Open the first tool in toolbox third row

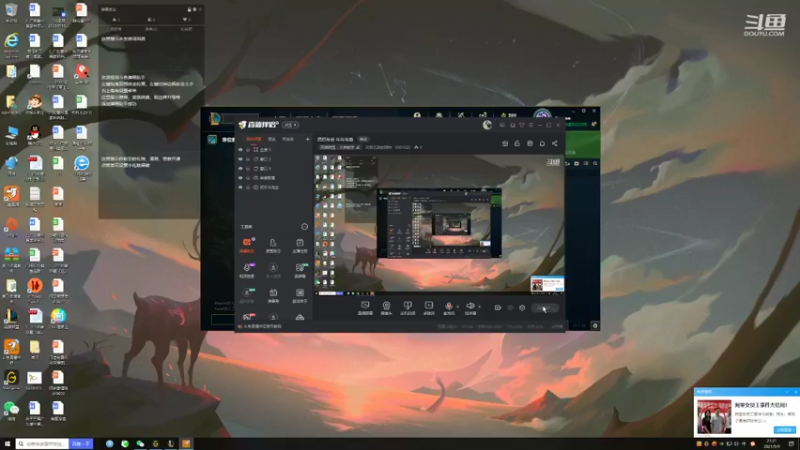pyautogui.click(x=247, y=295)
